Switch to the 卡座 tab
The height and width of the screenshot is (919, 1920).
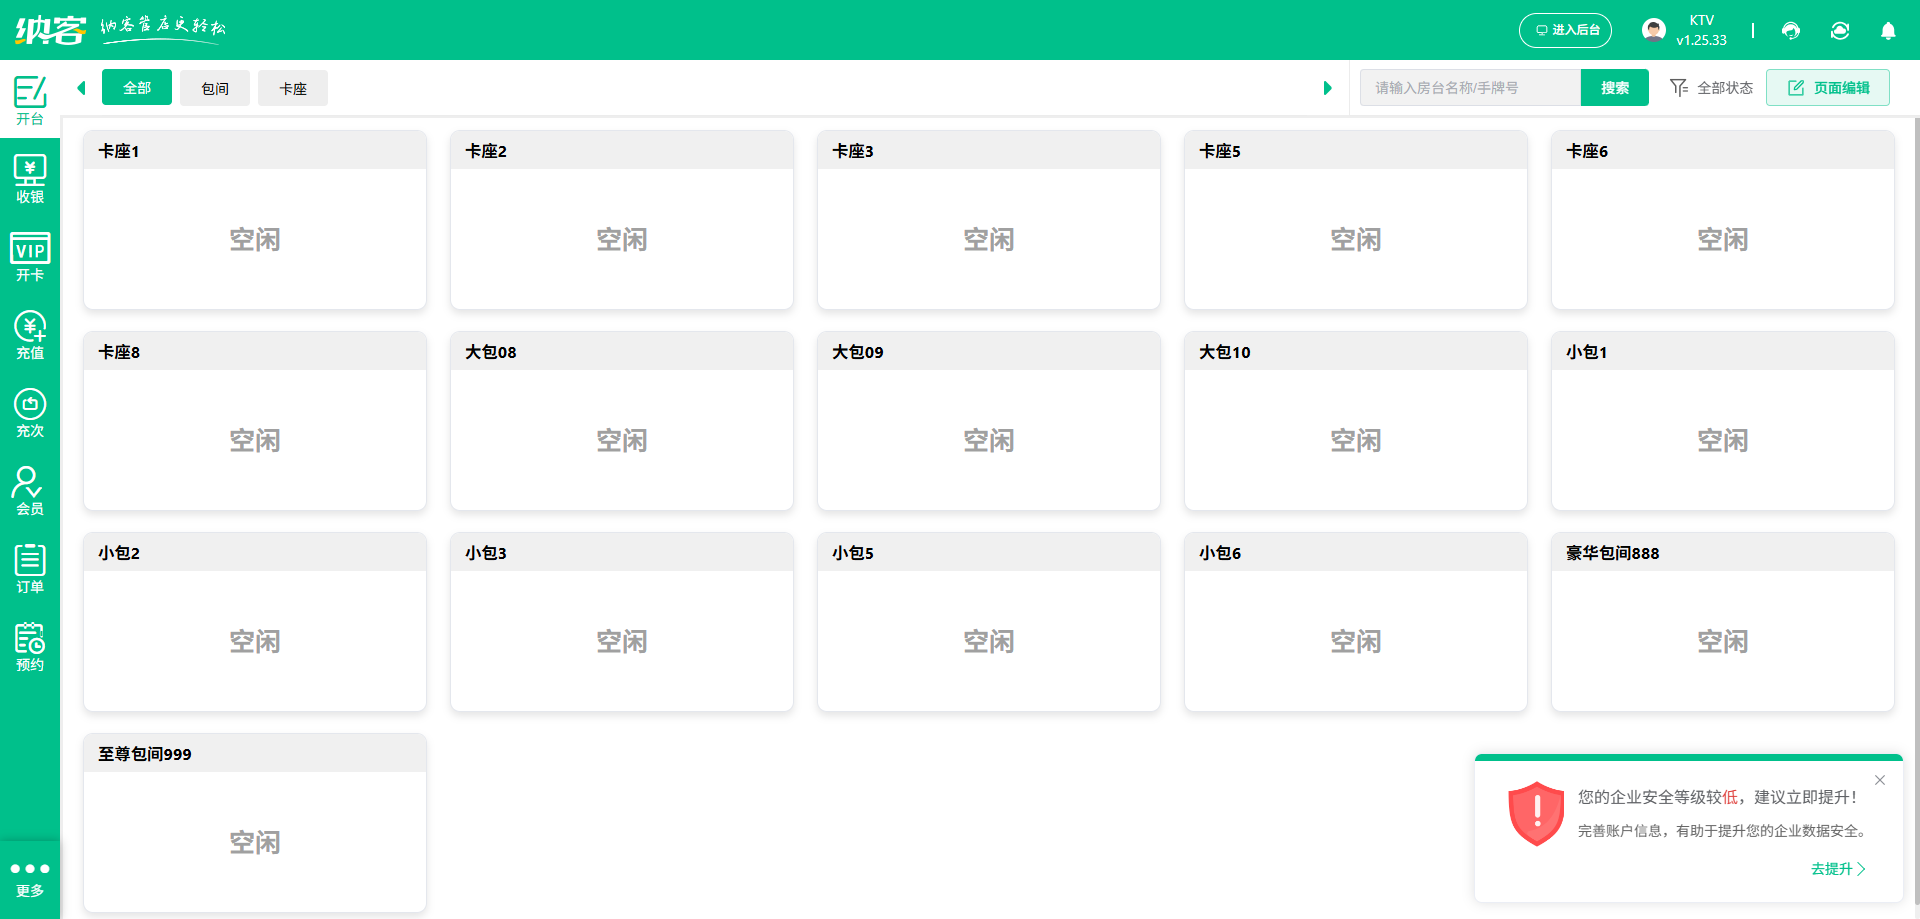coord(293,88)
